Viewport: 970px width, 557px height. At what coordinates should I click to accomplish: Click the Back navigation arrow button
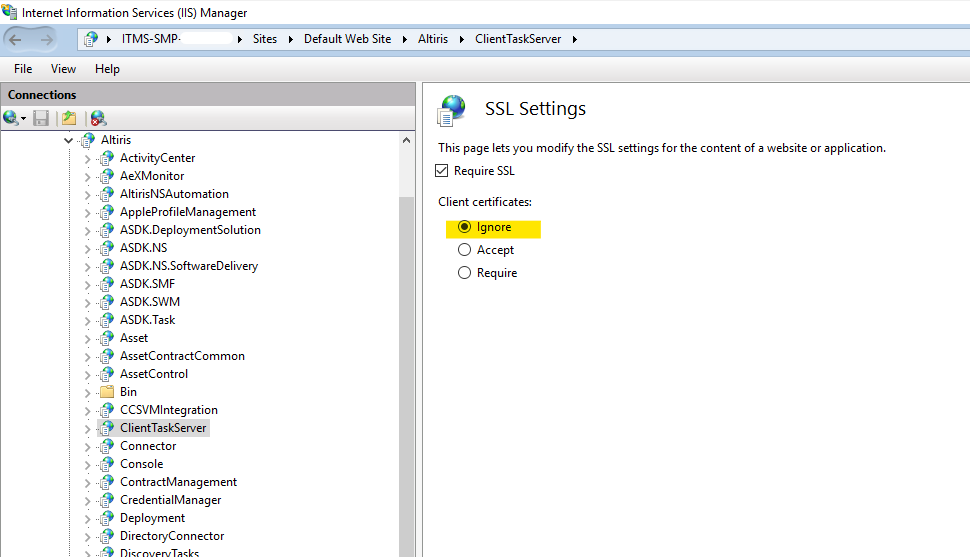pyautogui.click(x=17, y=39)
